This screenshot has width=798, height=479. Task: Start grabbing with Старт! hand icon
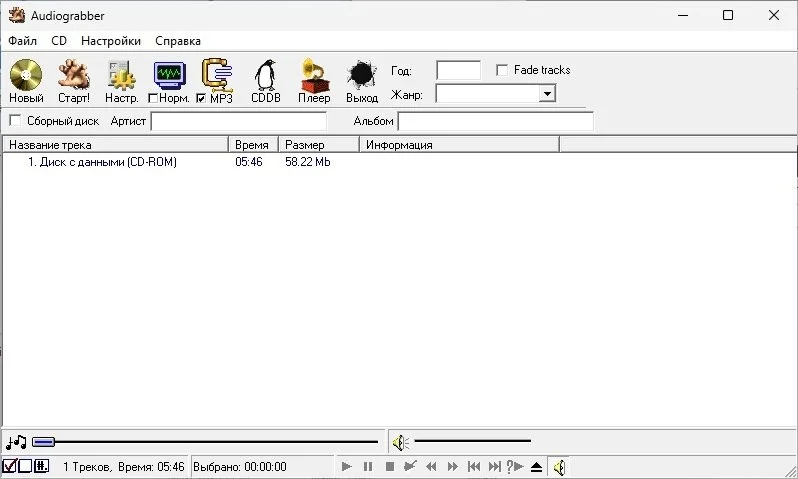point(74,75)
